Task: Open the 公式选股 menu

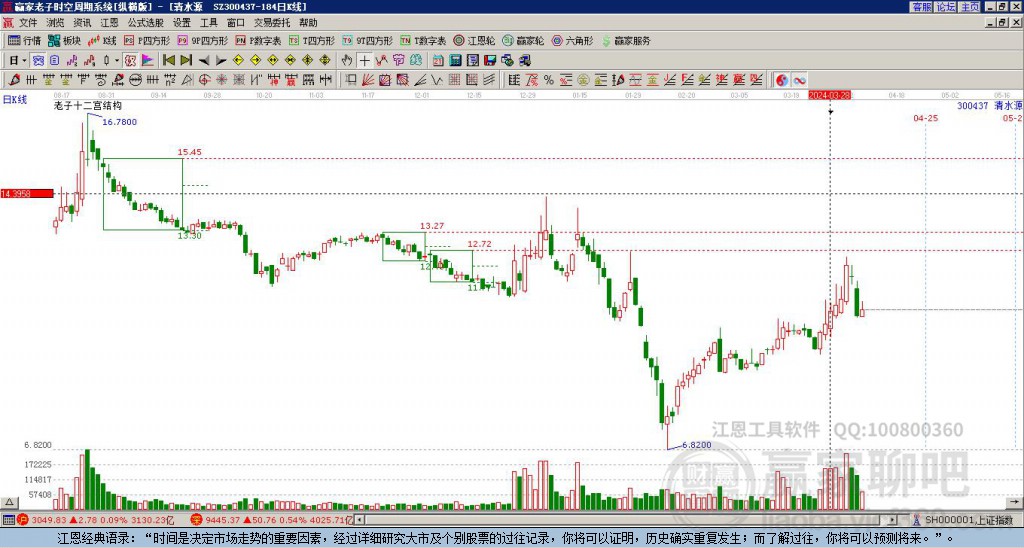Action: 145,23
